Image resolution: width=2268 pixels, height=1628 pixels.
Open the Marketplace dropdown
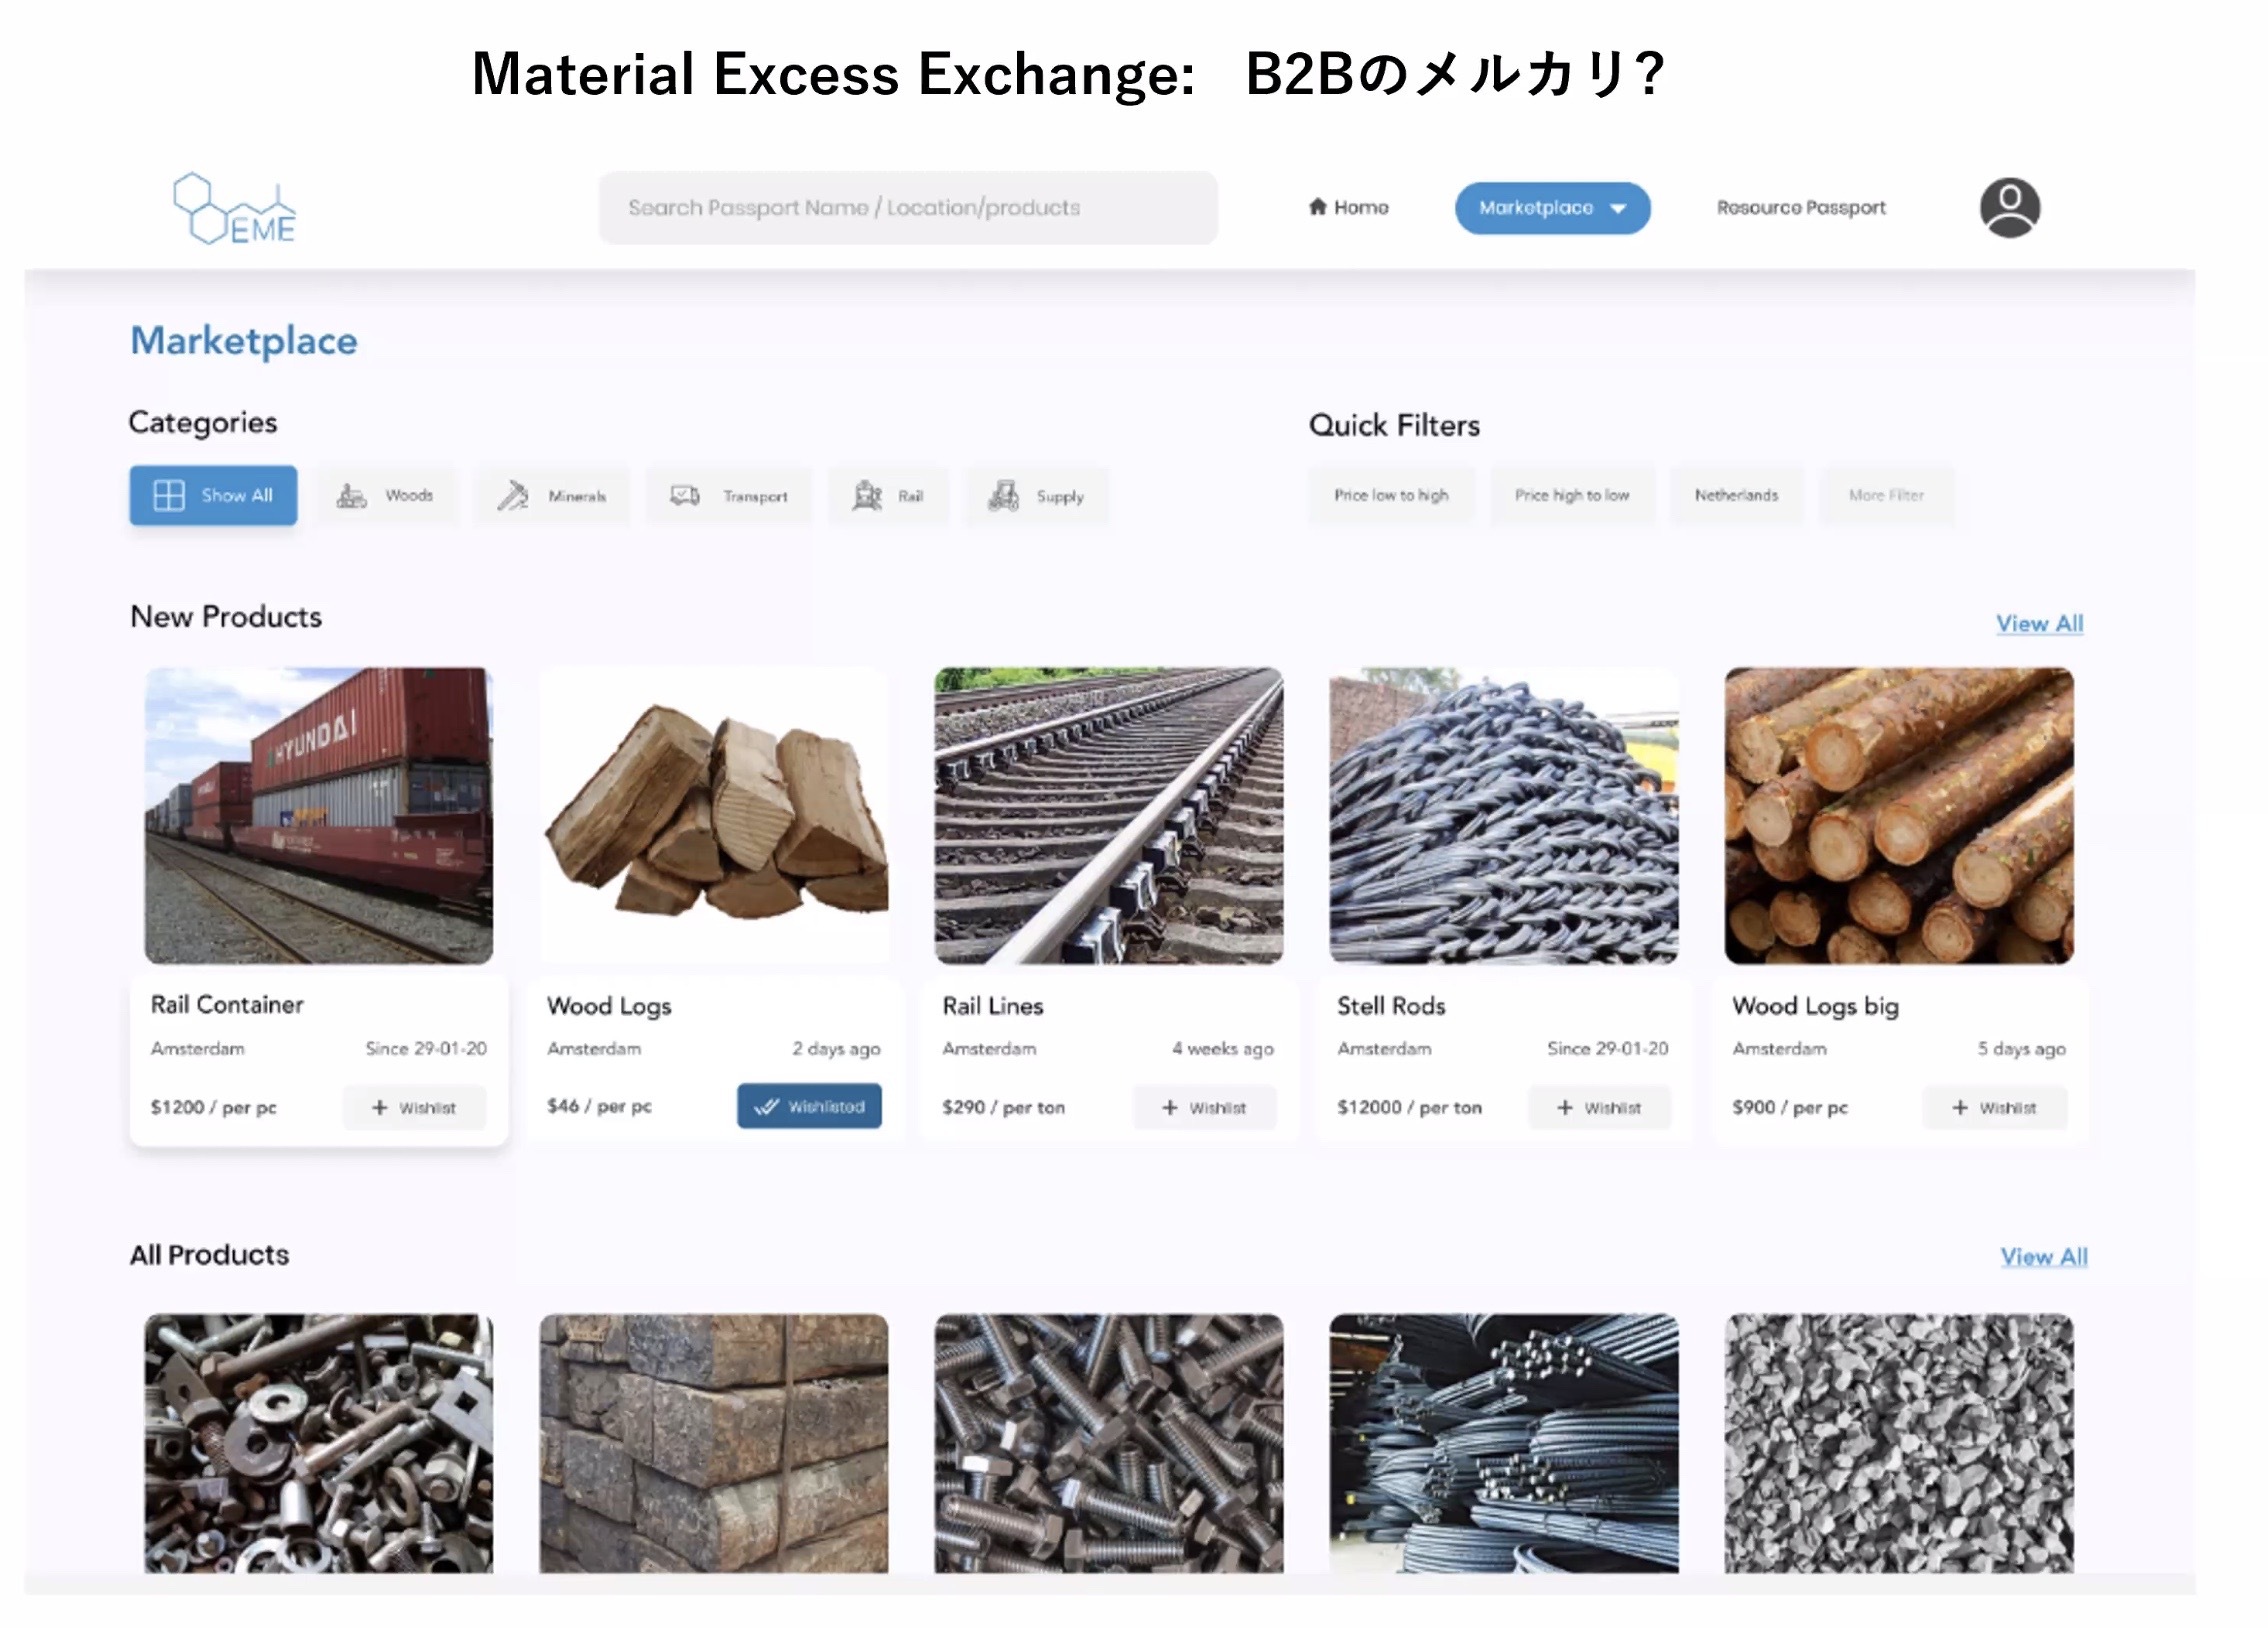(x=1551, y=208)
